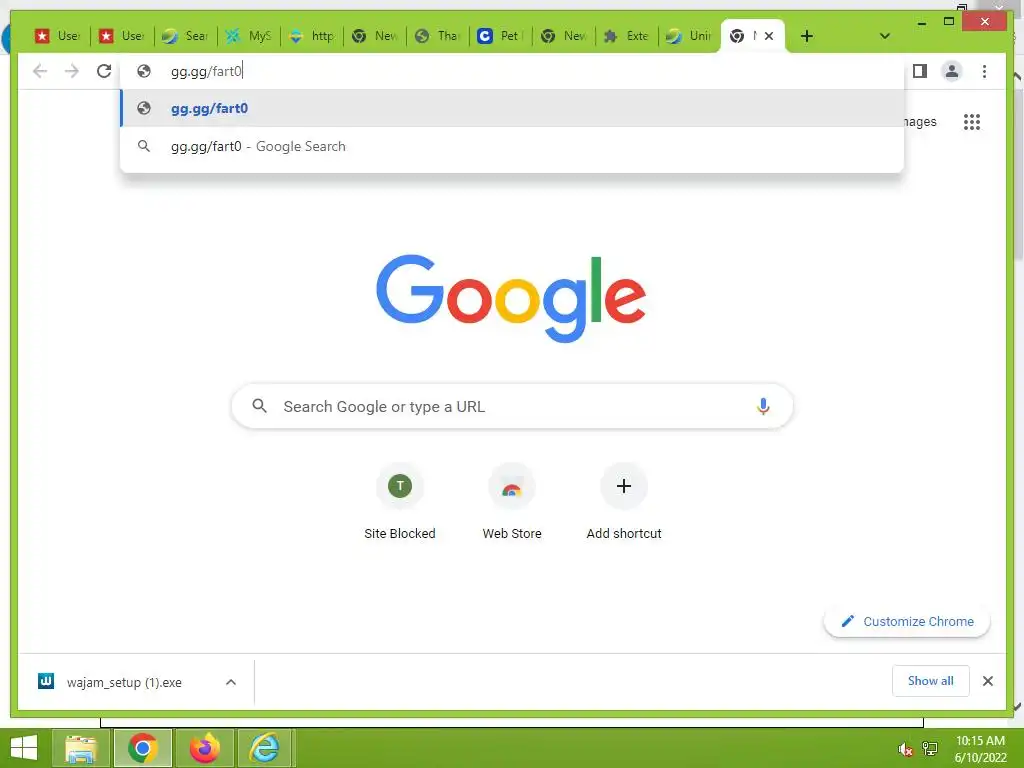Image resolution: width=1024 pixels, height=768 pixels.
Task: Click the Customize Chrome button
Action: click(907, 622)
